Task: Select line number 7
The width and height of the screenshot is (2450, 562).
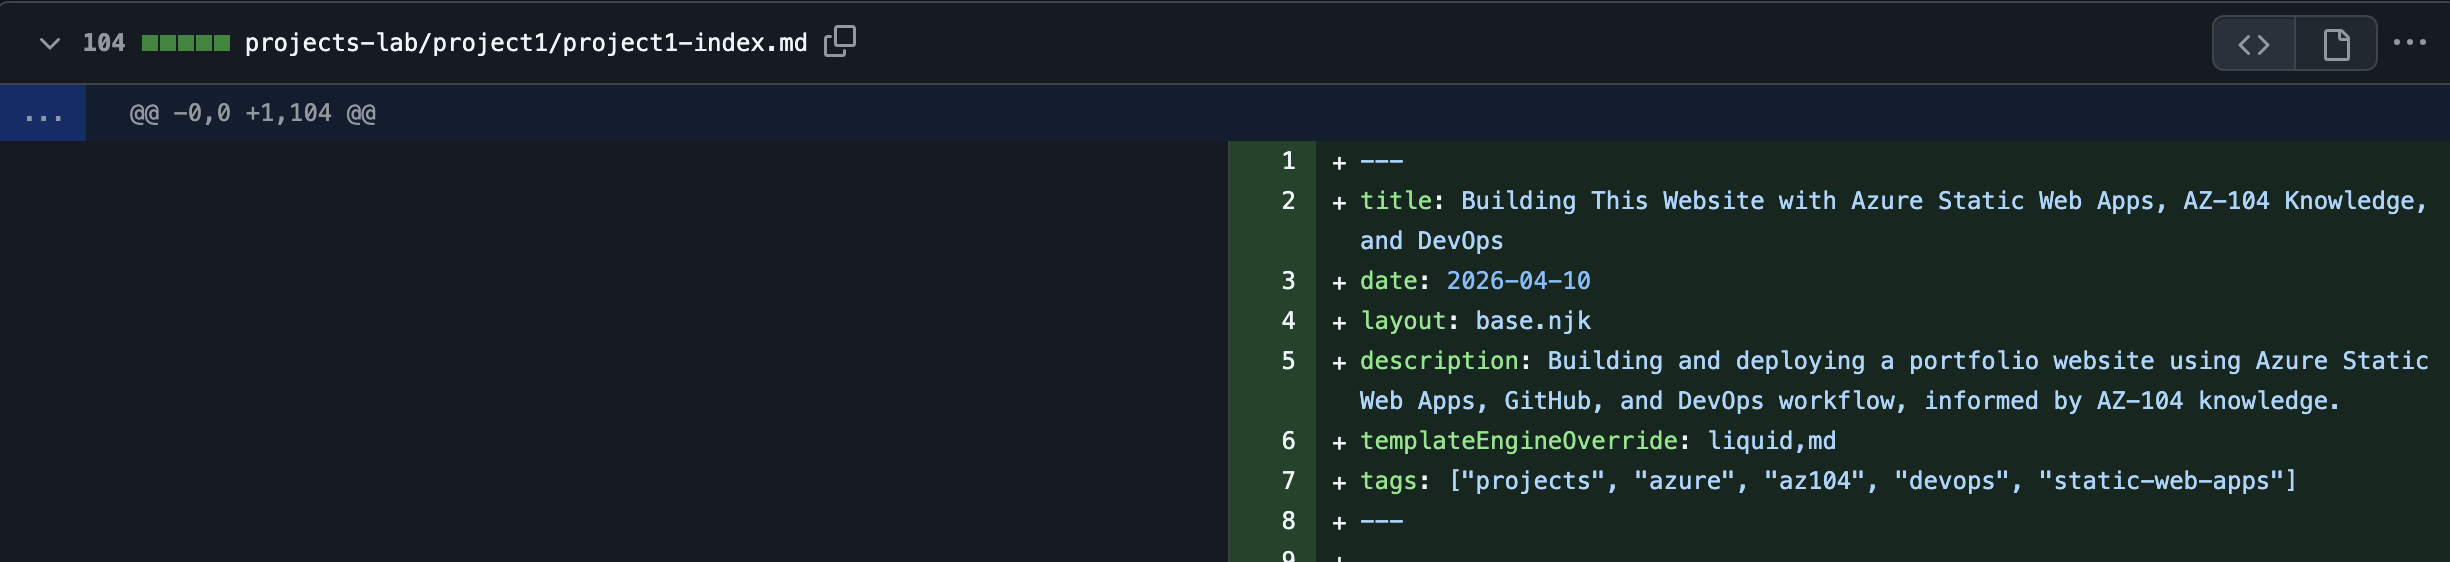Action: [1288, 481]
